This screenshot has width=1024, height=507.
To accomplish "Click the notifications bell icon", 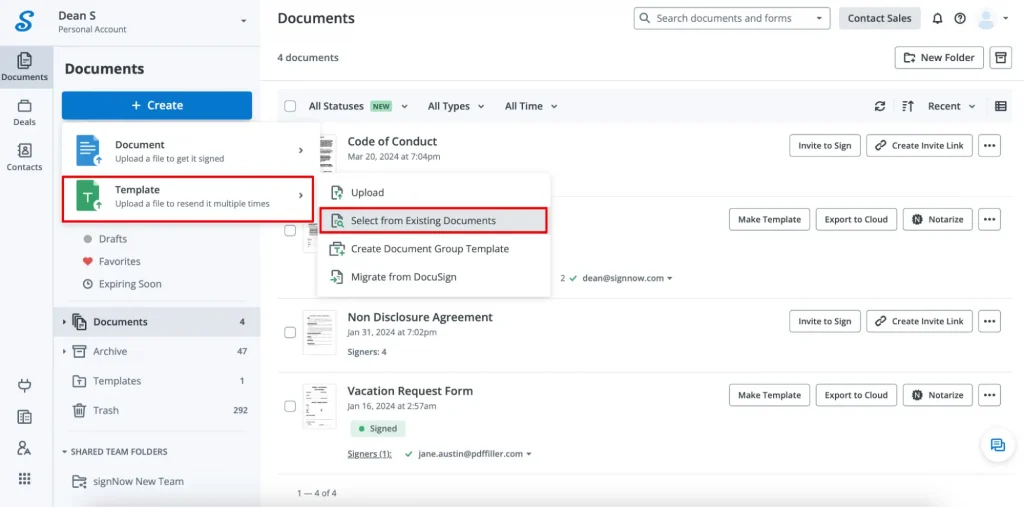I will (x=937, y=18).
